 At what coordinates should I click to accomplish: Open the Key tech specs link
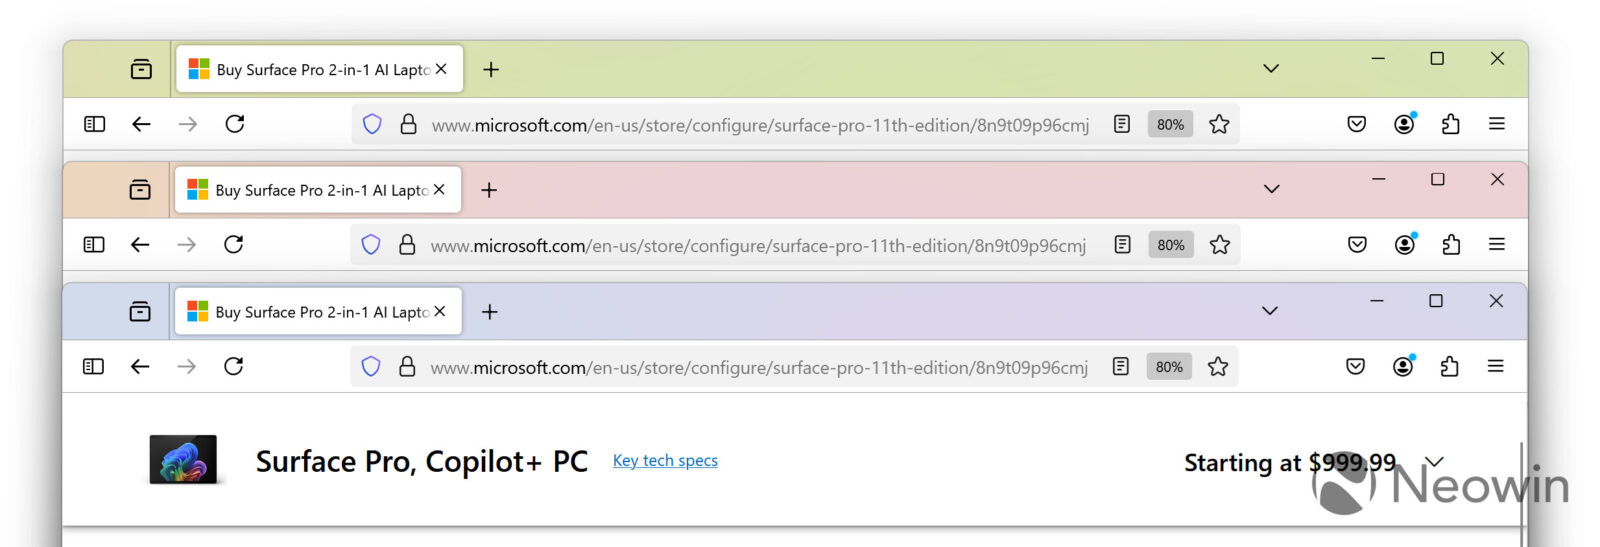(x=665, y=461)
